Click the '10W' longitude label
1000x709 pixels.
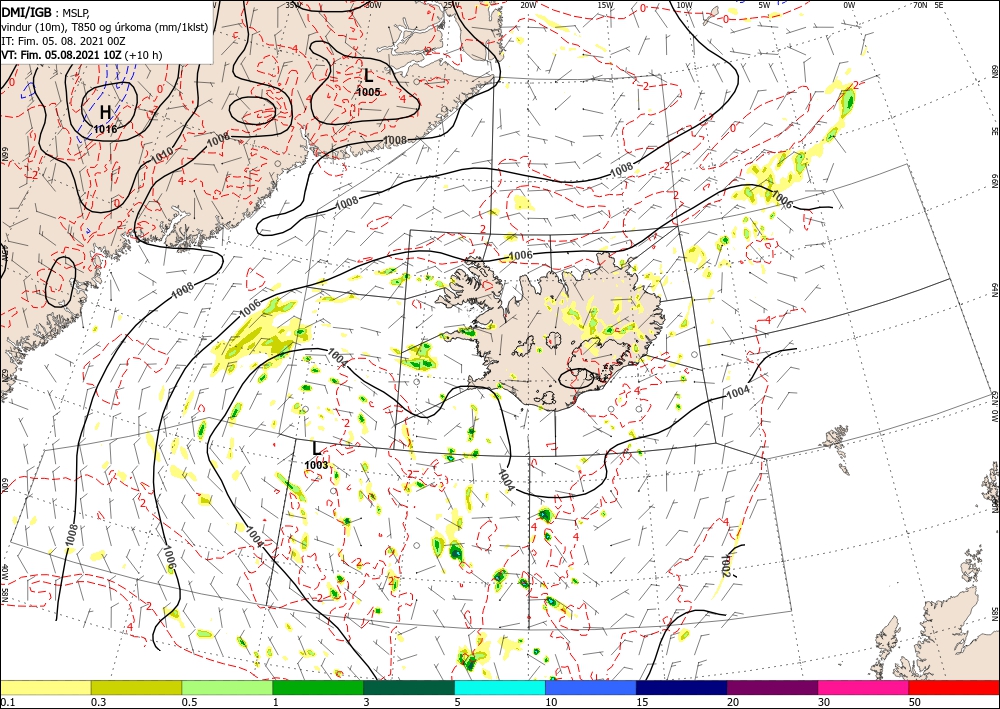click(684, 5)
